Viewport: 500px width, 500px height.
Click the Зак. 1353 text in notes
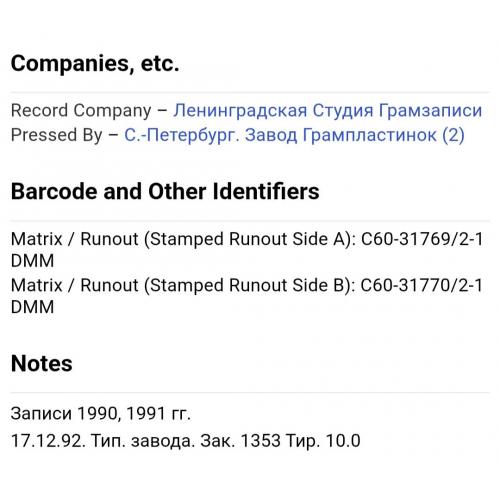tap(240, 441)
